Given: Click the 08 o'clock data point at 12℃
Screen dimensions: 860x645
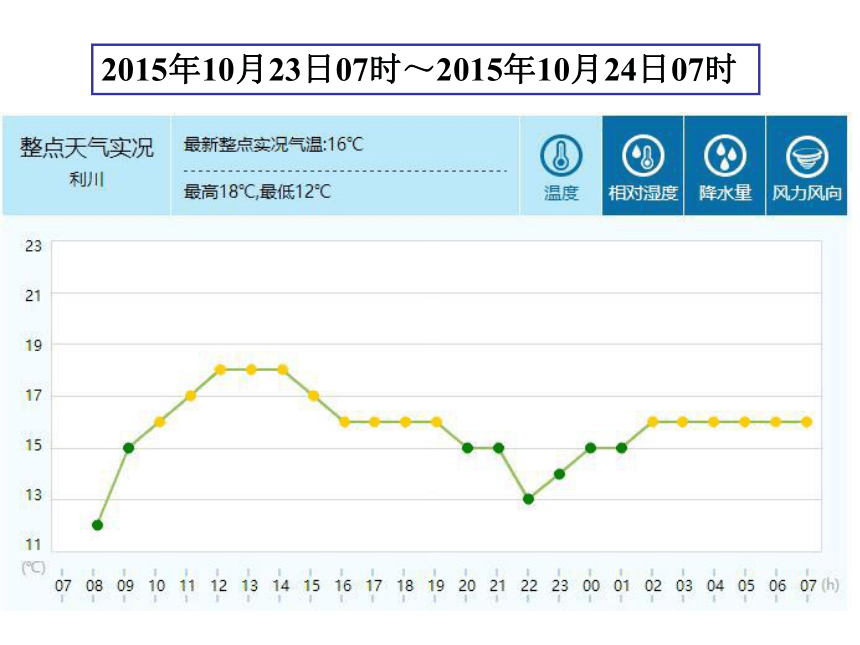Looking at the screenshot, I should 98,525.
